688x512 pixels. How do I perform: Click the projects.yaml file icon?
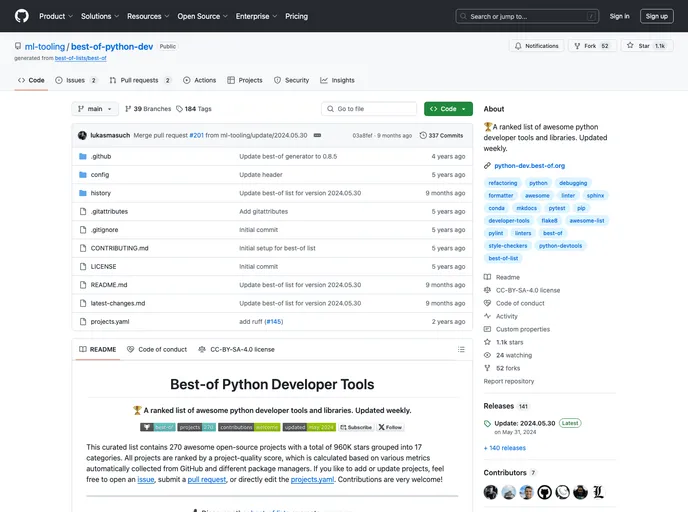82,322
